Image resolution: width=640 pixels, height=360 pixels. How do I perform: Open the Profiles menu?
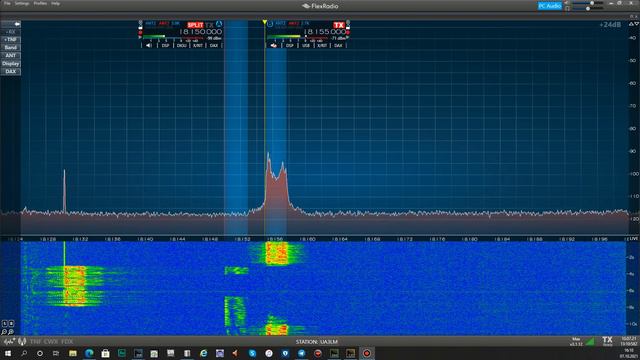(x=40, y=3)
